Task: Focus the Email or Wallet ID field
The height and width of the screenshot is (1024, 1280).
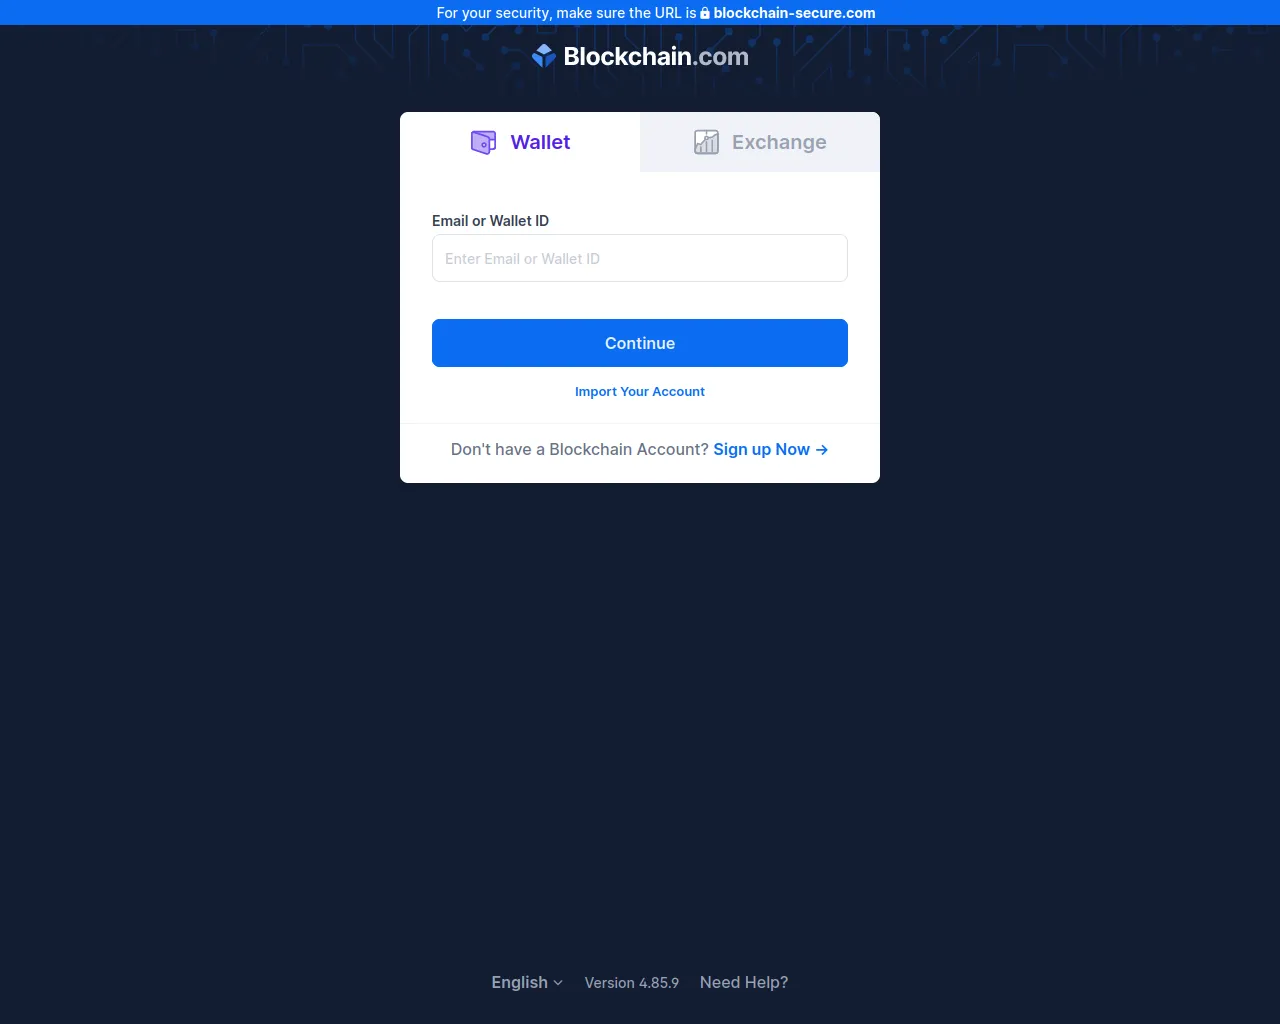Action: (x=640, y=258)
